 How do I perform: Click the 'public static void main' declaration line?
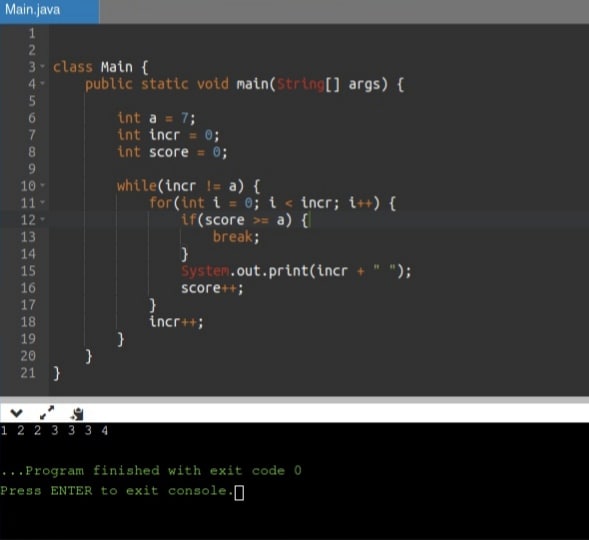click(x=245, y=84)
